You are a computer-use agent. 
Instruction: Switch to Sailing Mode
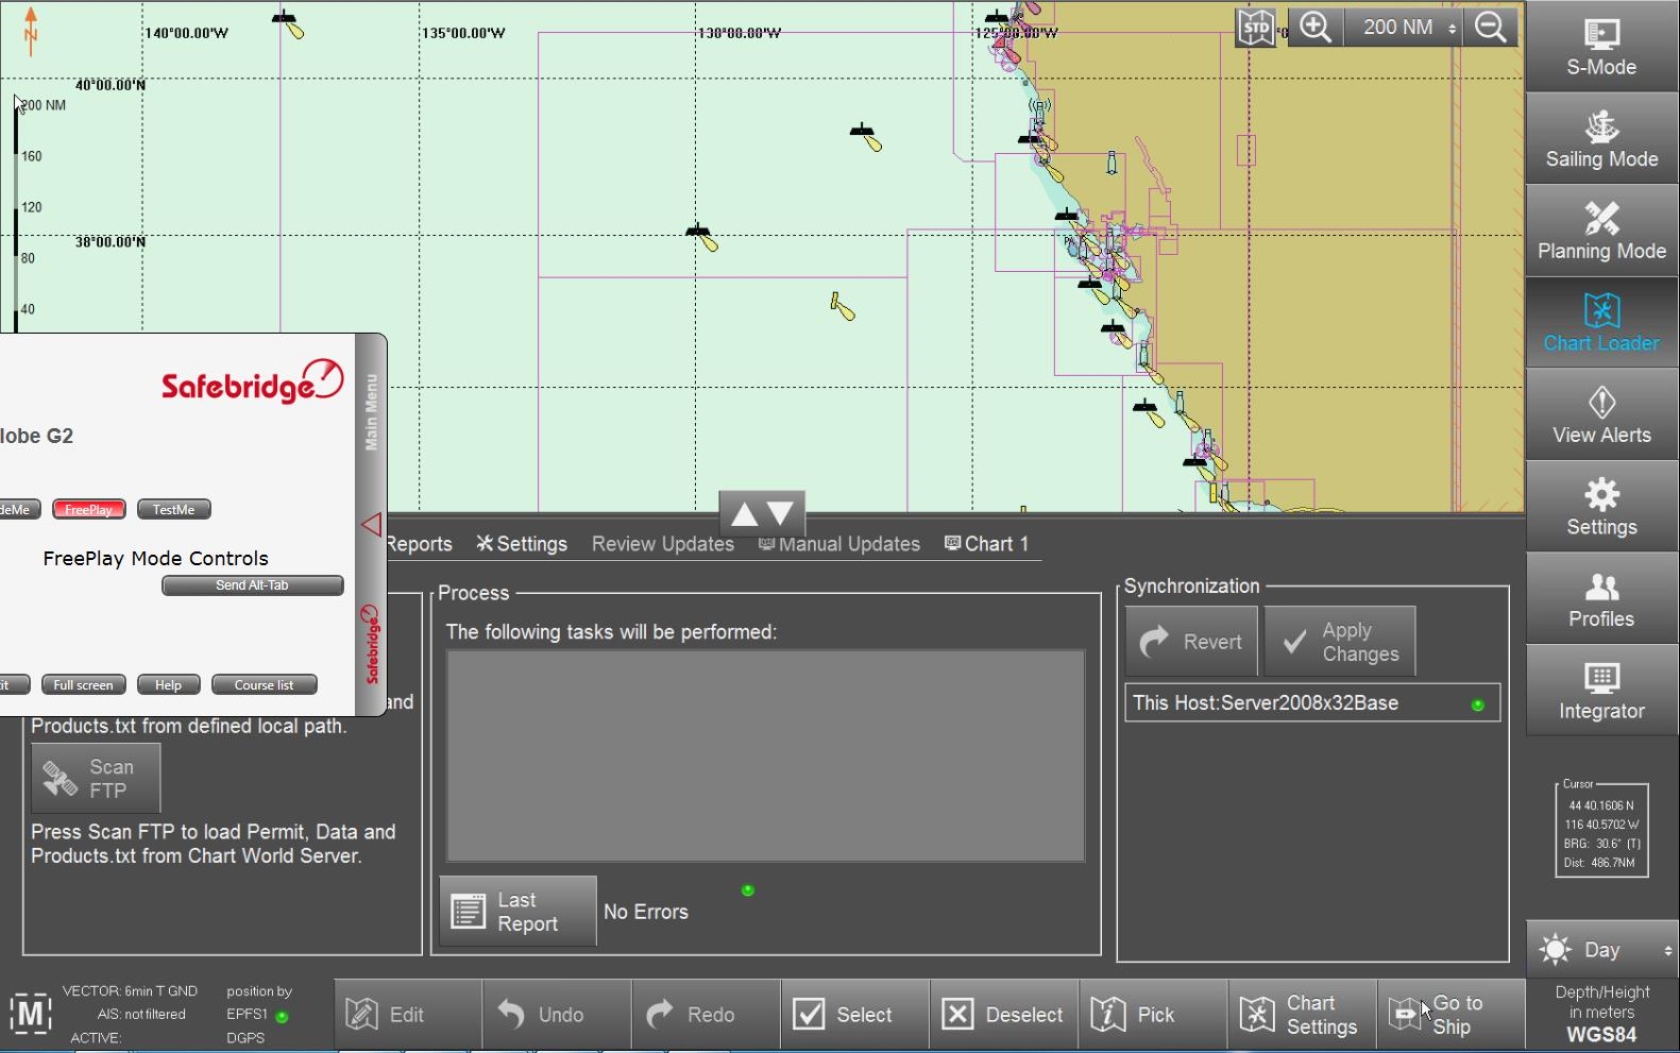(x=1600, y=140)
